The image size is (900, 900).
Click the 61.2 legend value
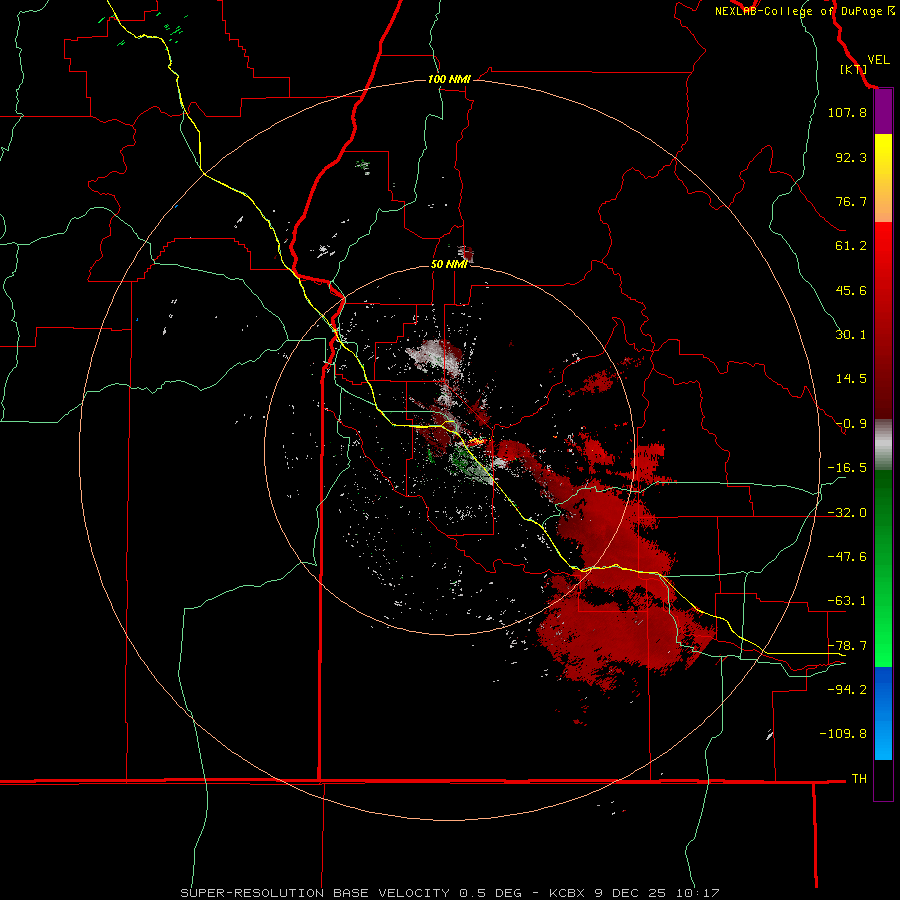[851, 246]
